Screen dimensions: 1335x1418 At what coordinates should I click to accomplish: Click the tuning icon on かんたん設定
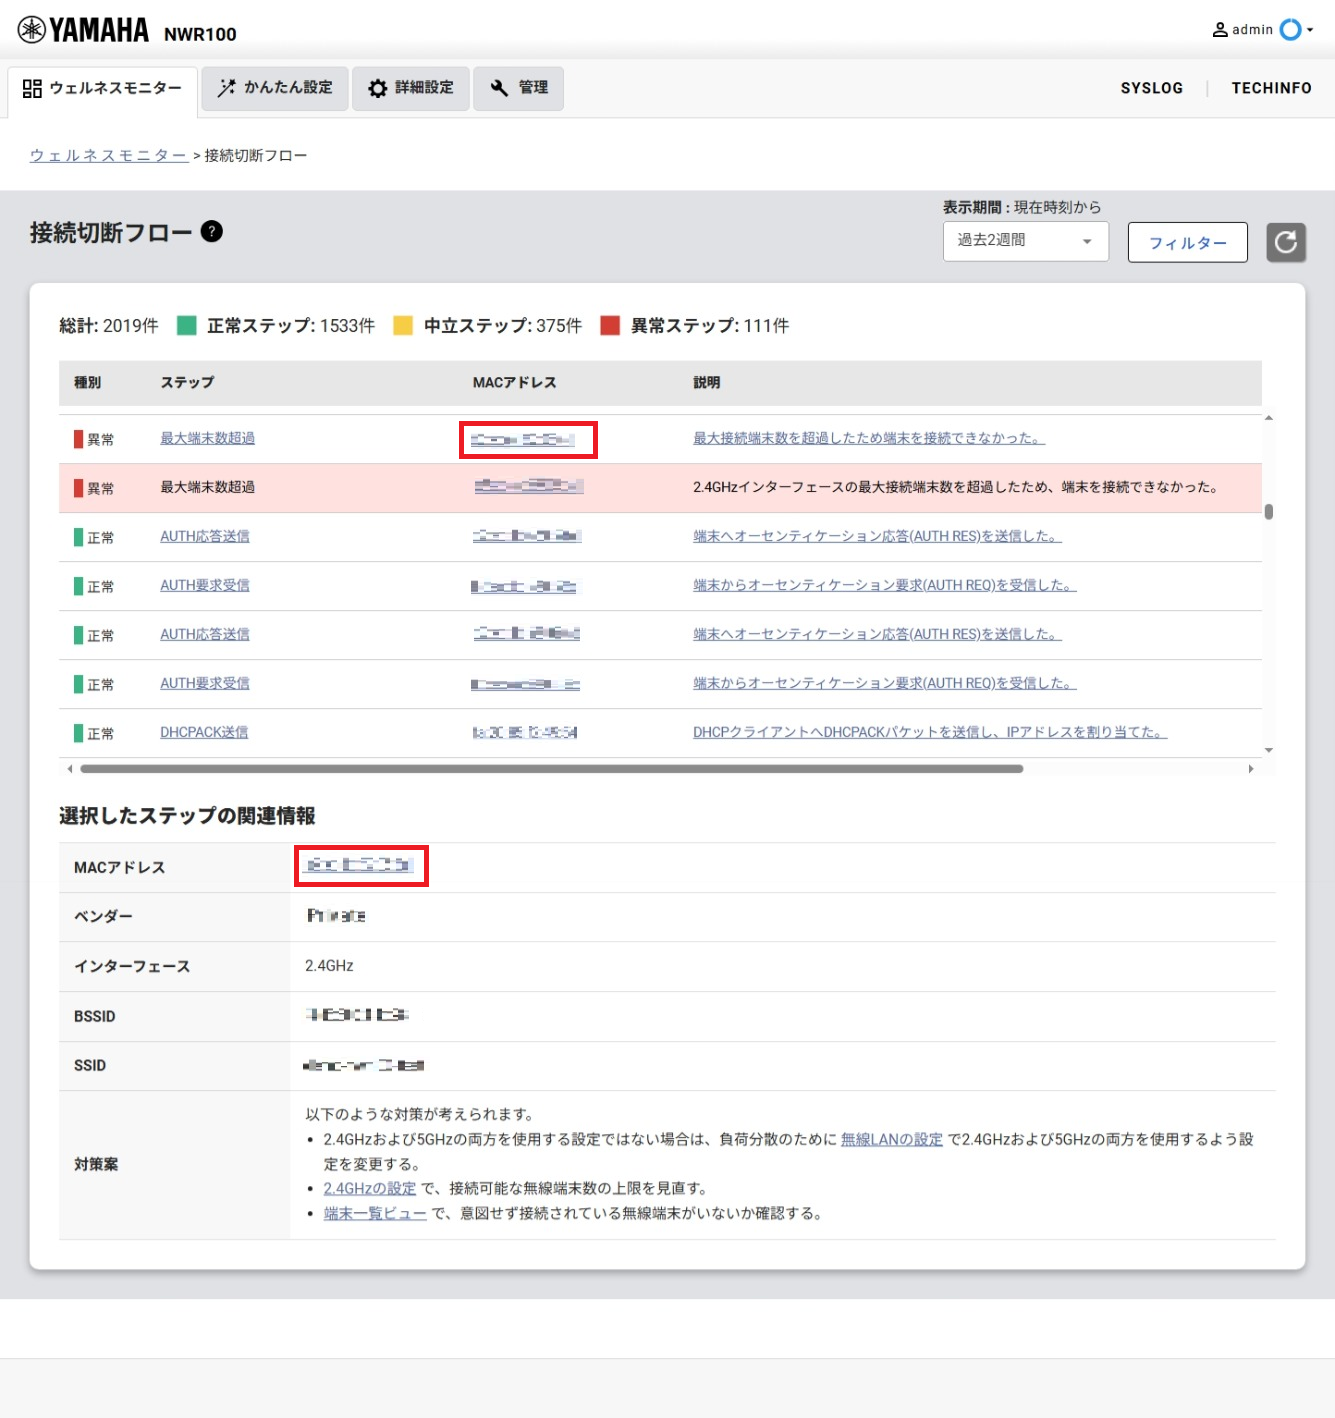point(225,88)
